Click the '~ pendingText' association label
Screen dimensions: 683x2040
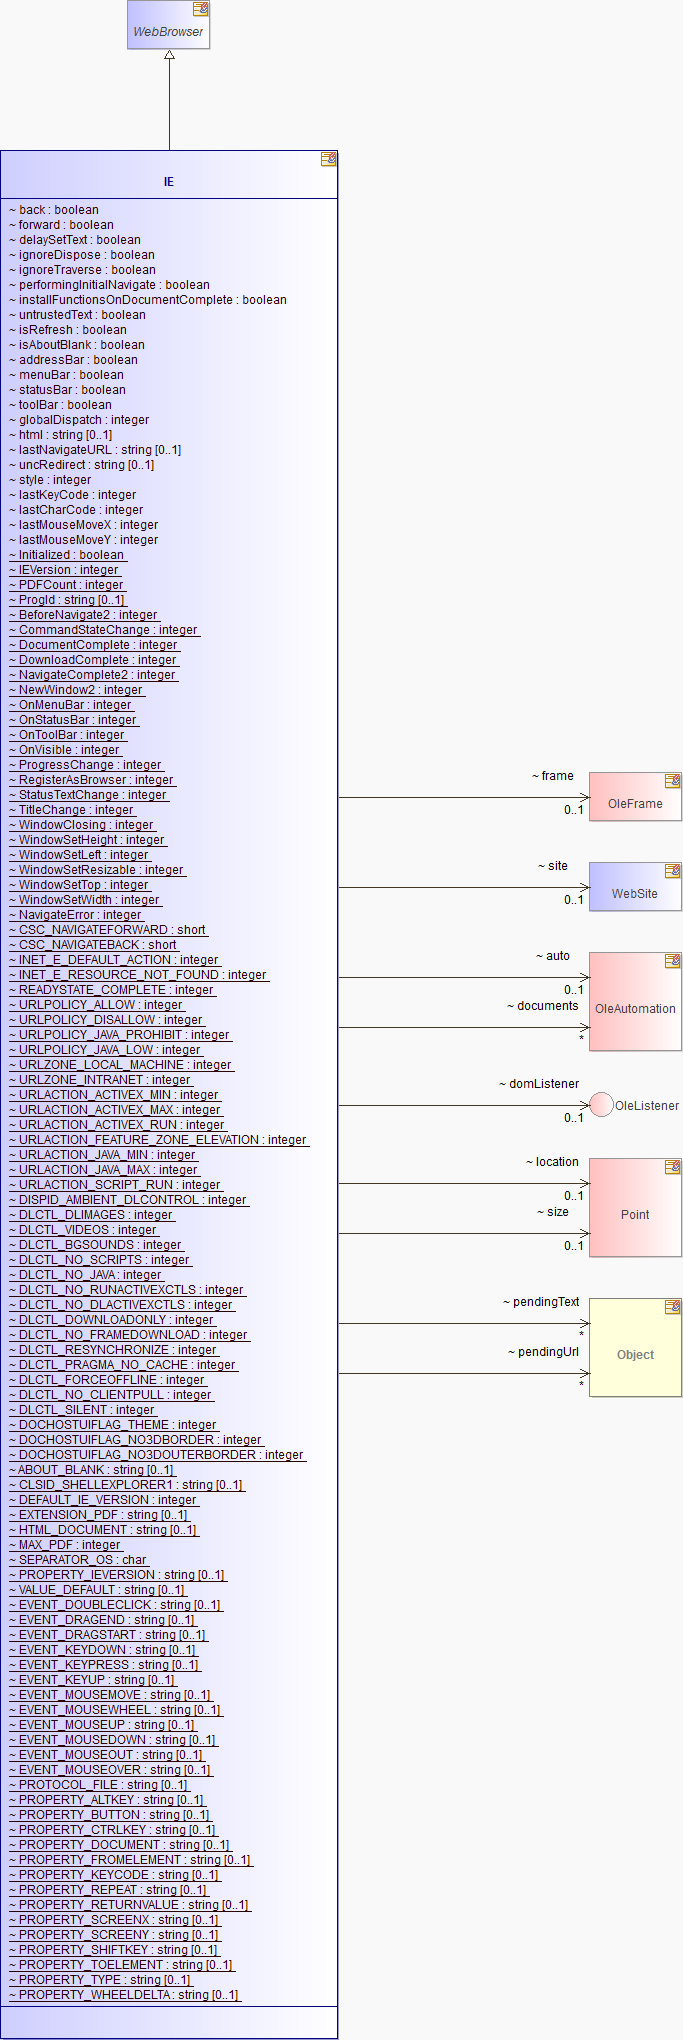point(542,1302)
